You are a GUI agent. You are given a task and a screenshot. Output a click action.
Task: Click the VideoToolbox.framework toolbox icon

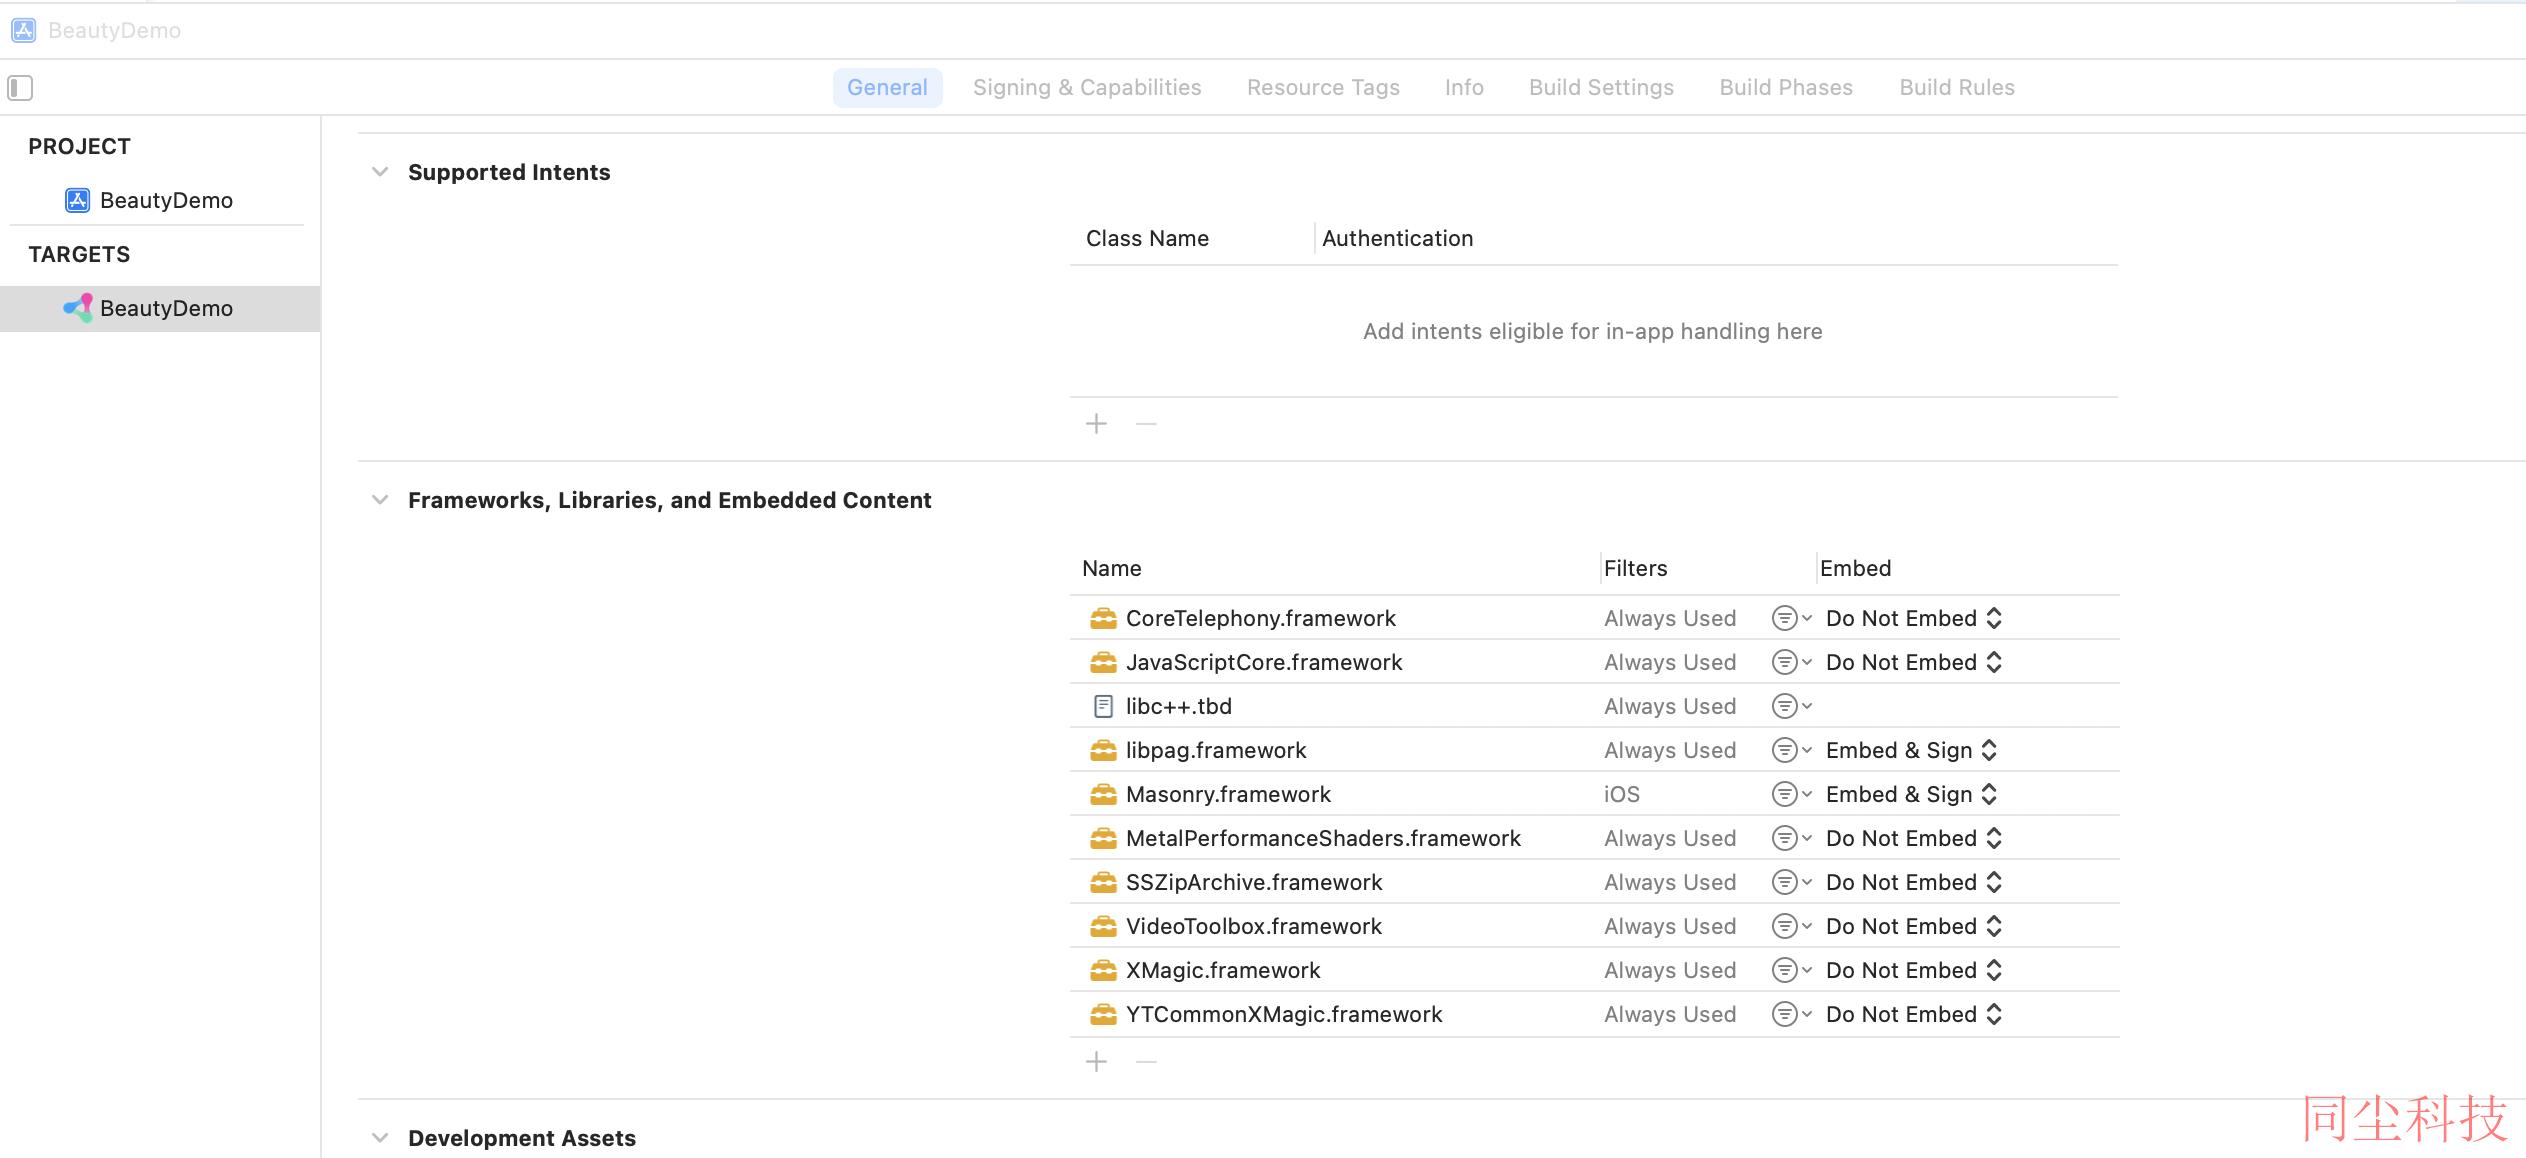pyautogui.click(x=1103, y=926)
